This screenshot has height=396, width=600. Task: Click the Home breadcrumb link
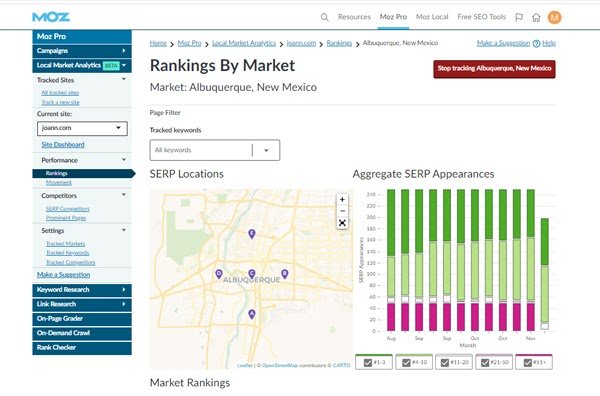click(x=158, y=43)
